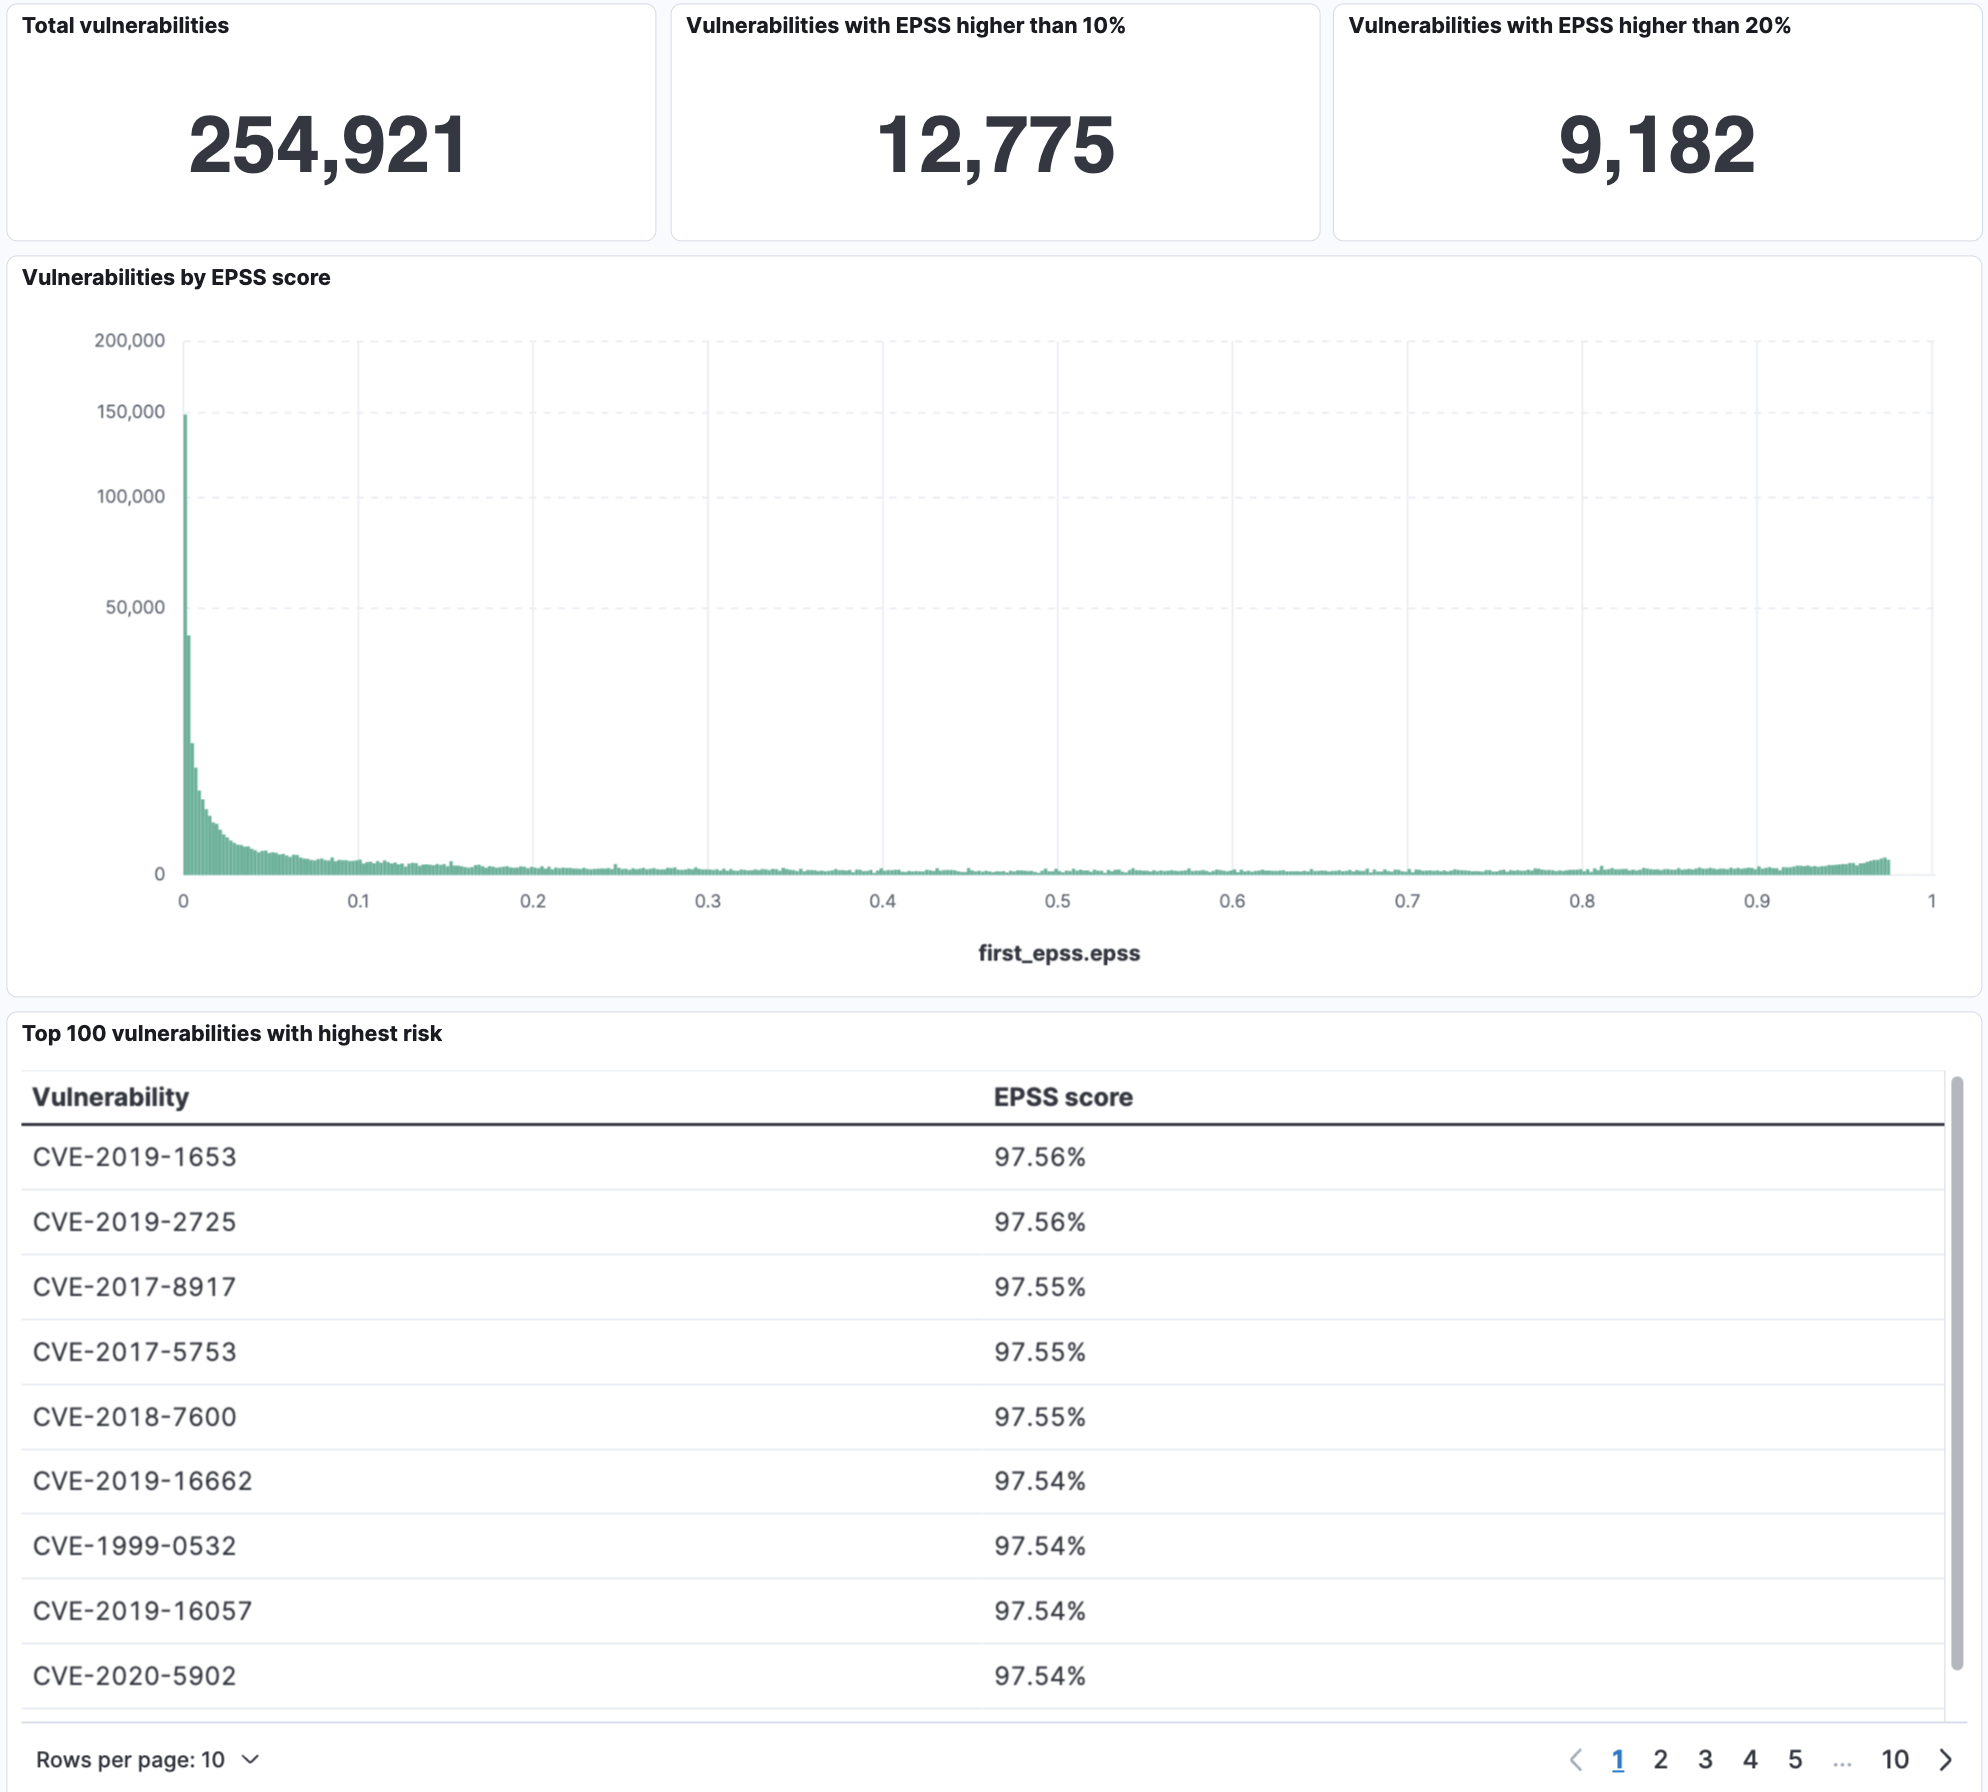The height and width of the screenshot is (1792, 1988).
Task: Sort the table by EPSS score column
Action: click(x=1062, y=1097)
